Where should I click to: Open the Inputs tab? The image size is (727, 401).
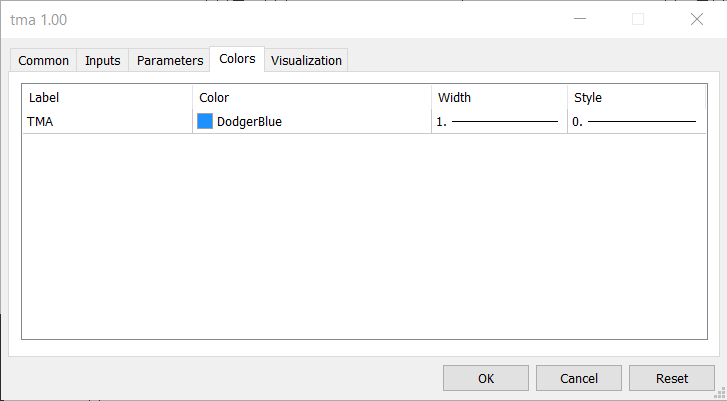[102, 60]
